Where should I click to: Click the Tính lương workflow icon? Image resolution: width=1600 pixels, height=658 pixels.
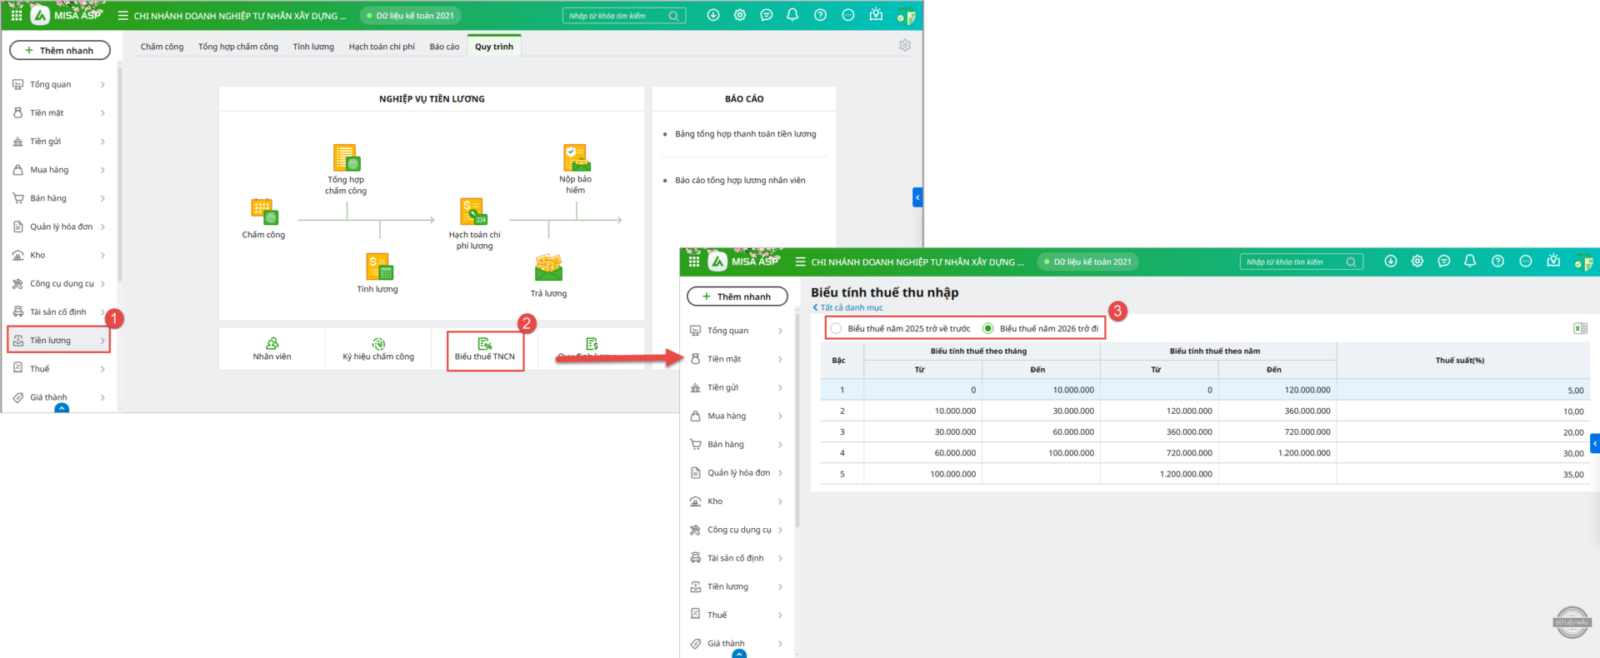point(378,267)
